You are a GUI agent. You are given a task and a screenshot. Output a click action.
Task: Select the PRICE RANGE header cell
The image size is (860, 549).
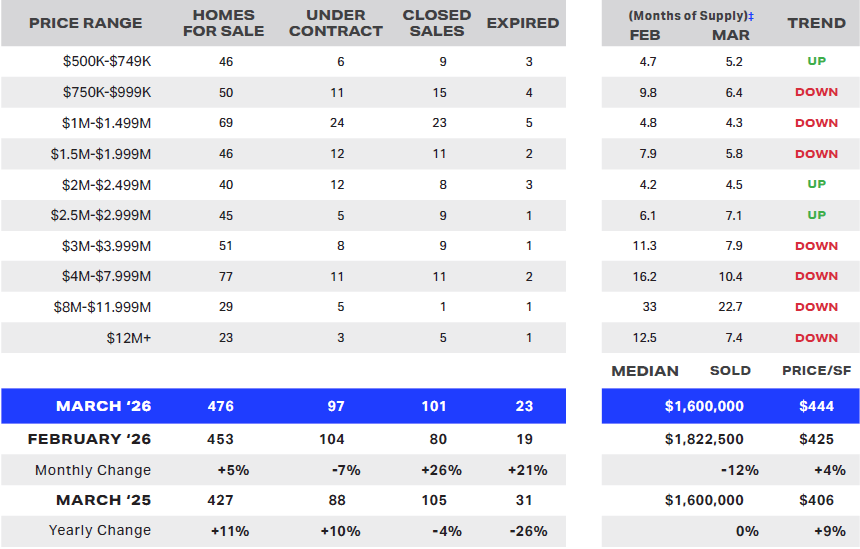point(86,23)
